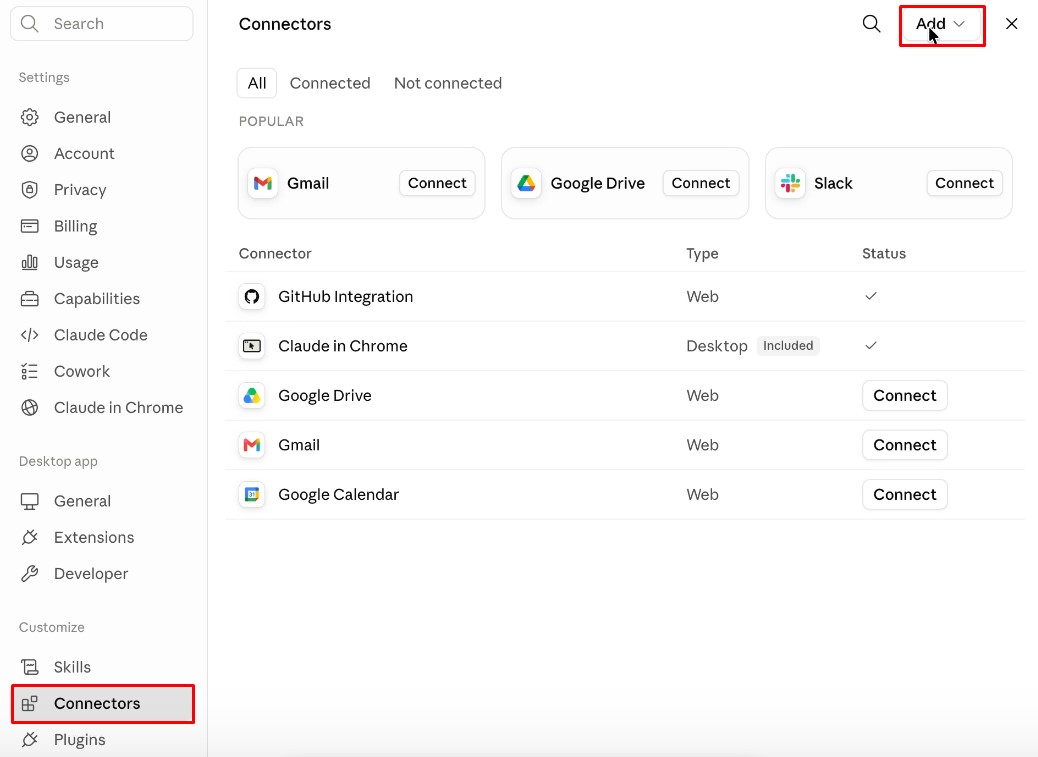The width and height of the screenshot is (1038, 757).
Task: Click the Gmail icon in Popular card
Action: (x=263, y=183)
